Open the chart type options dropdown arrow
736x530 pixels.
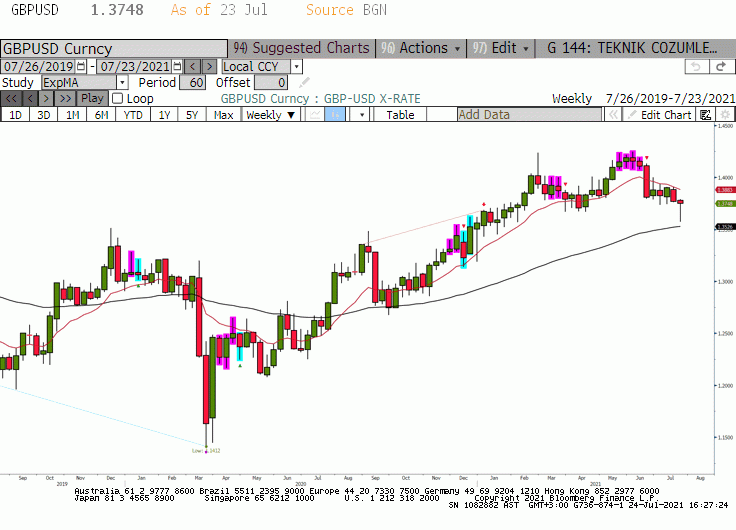pyautogui.click(x=361, y=115)
